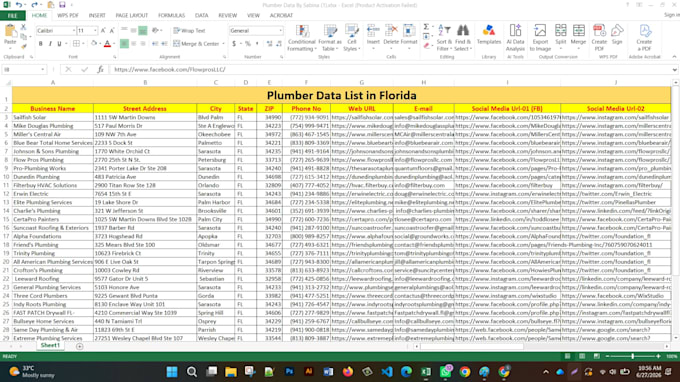Click the Accounting dollar format icon
This screenshot has width=680, height=382.
click(234, 44)
